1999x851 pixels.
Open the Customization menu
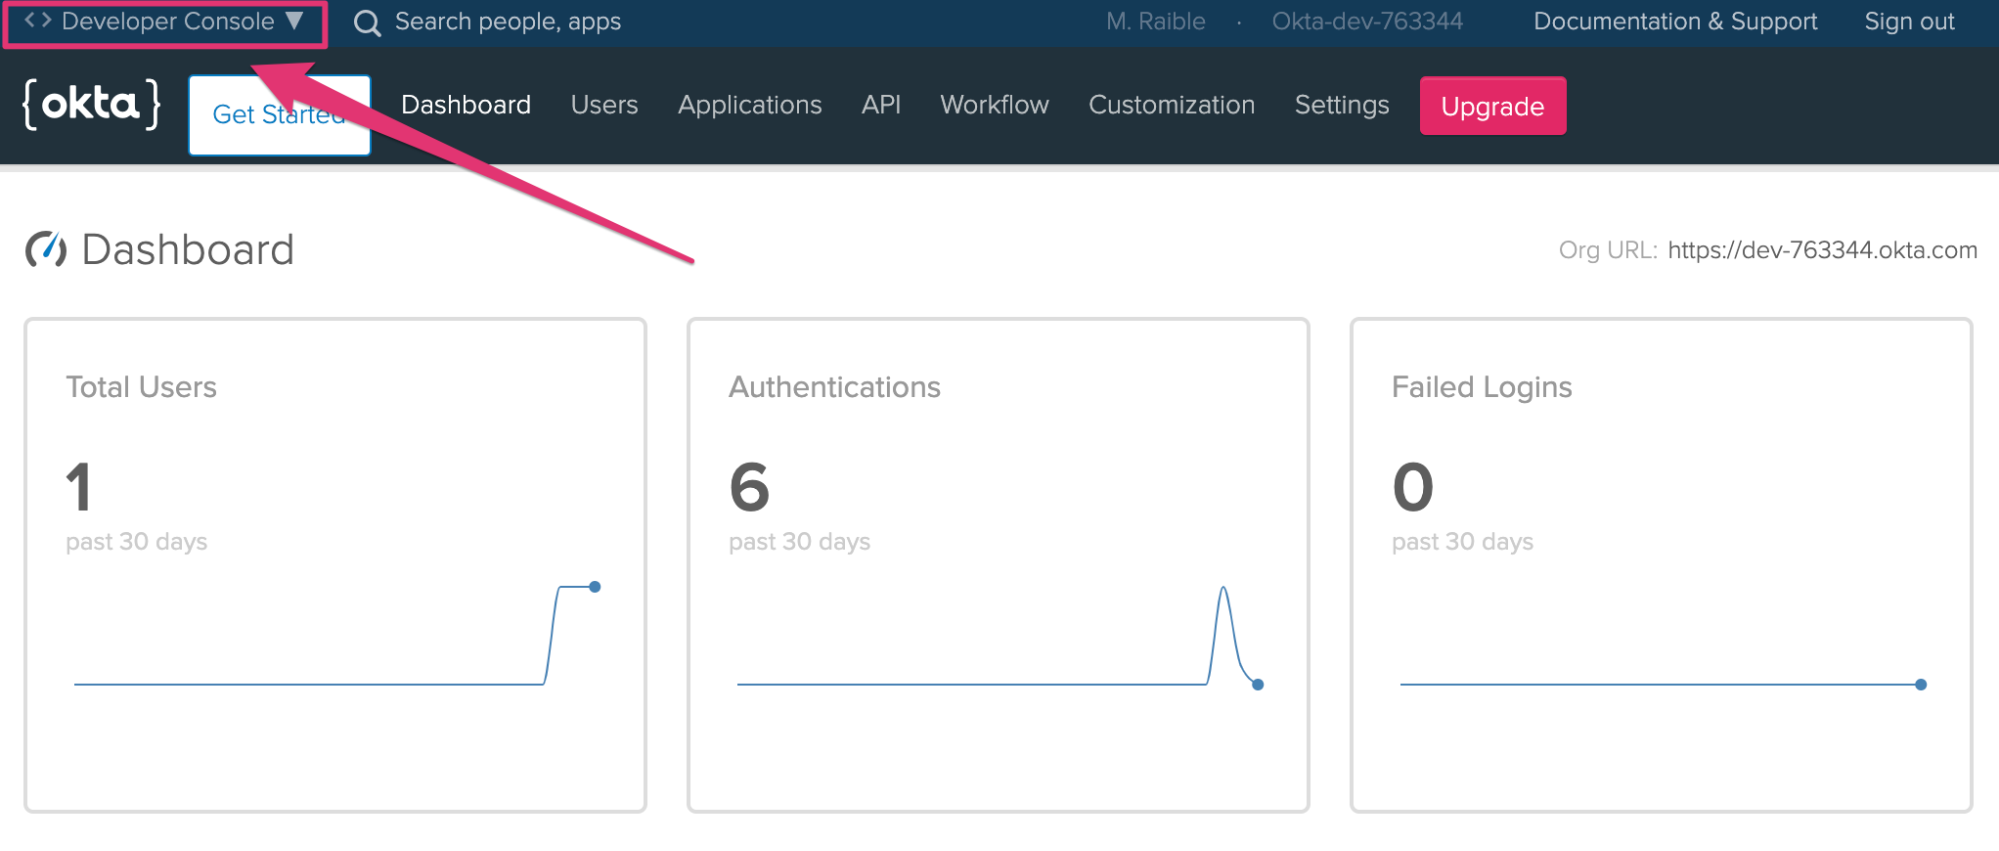pyautogui.click(x=1171, y=105)
